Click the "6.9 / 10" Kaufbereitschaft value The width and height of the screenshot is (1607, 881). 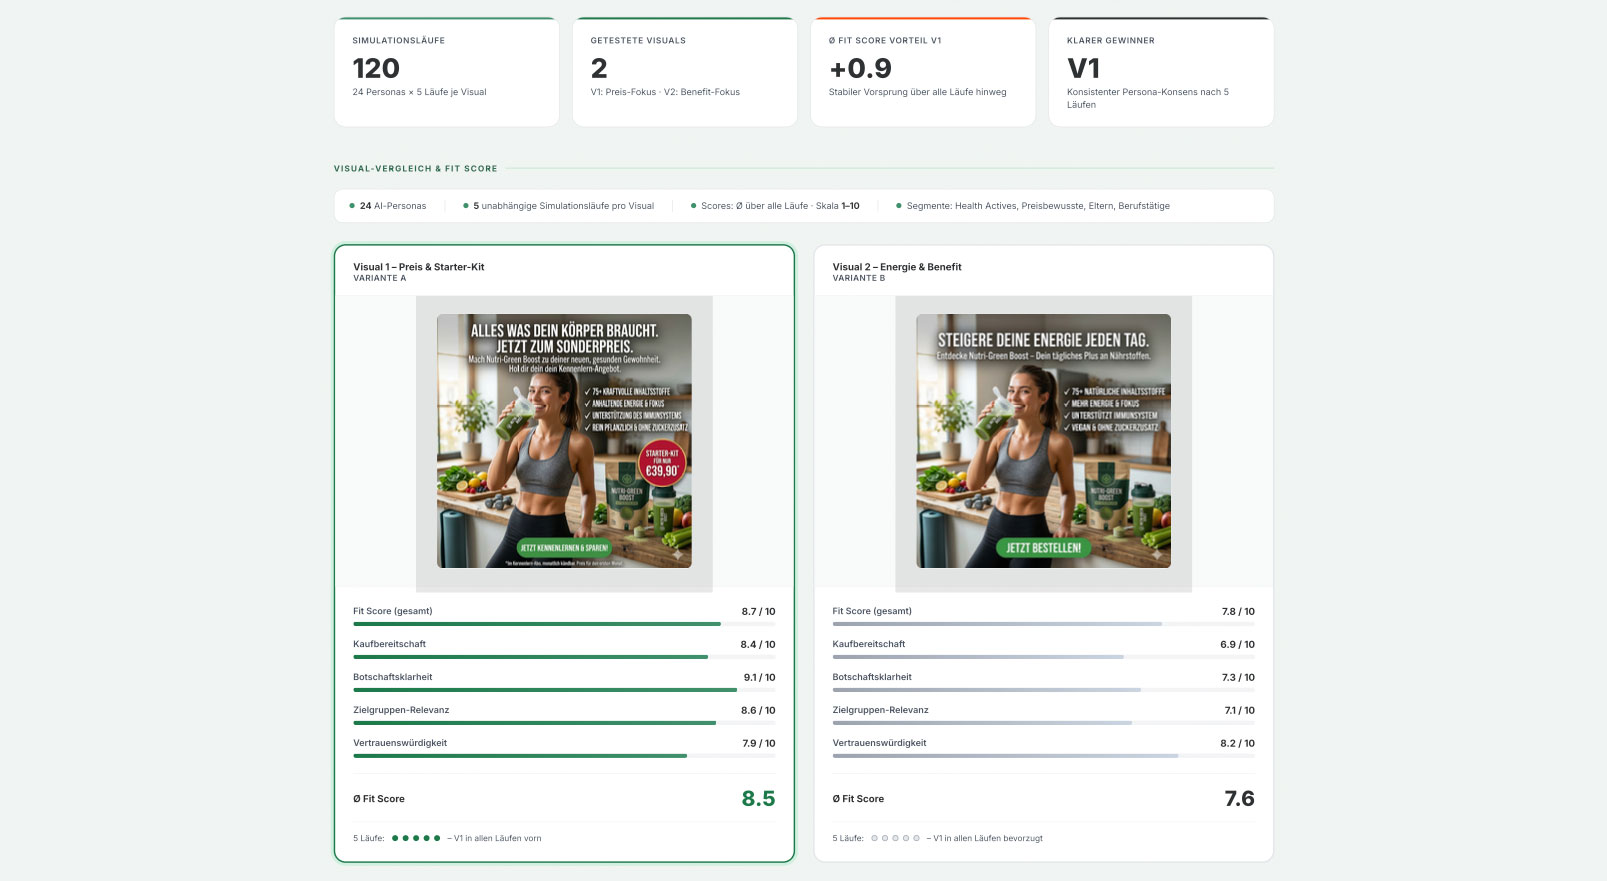[x=1237, y=644]
